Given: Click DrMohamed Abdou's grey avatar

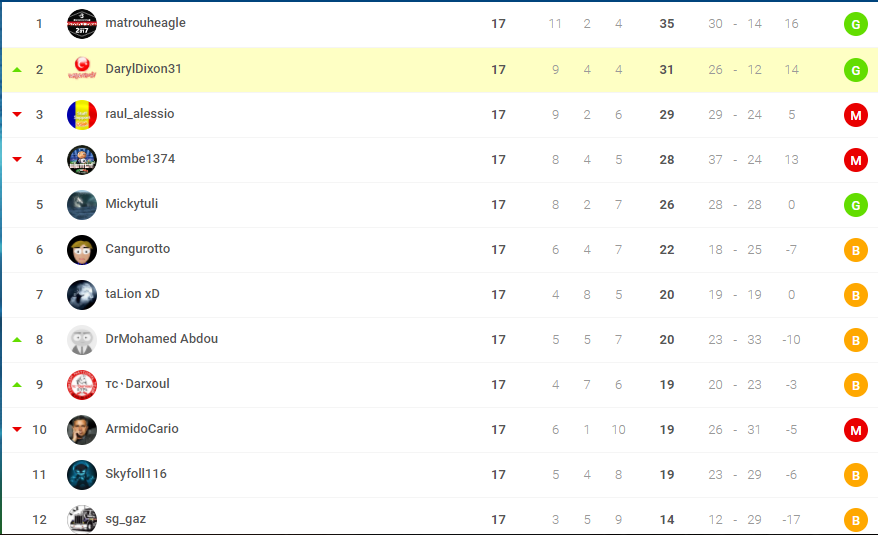Looking at the screenshot, I should coord(82,340).
